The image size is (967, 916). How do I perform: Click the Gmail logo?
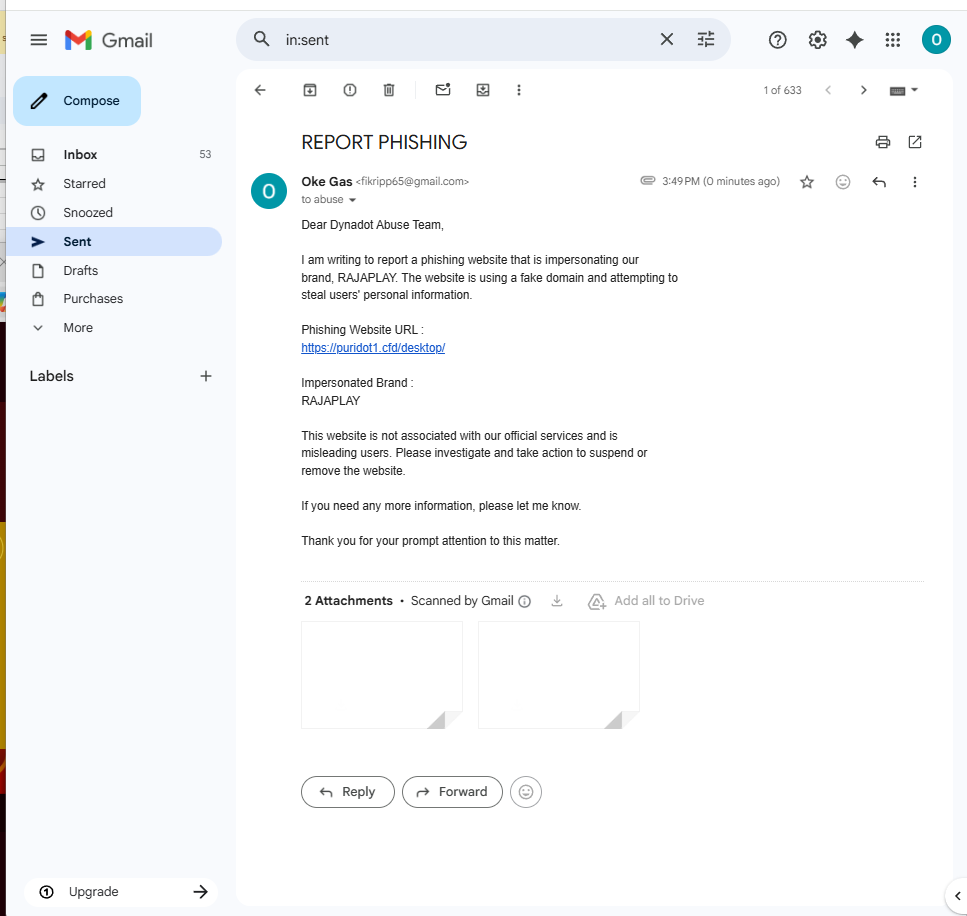(109, 40)
